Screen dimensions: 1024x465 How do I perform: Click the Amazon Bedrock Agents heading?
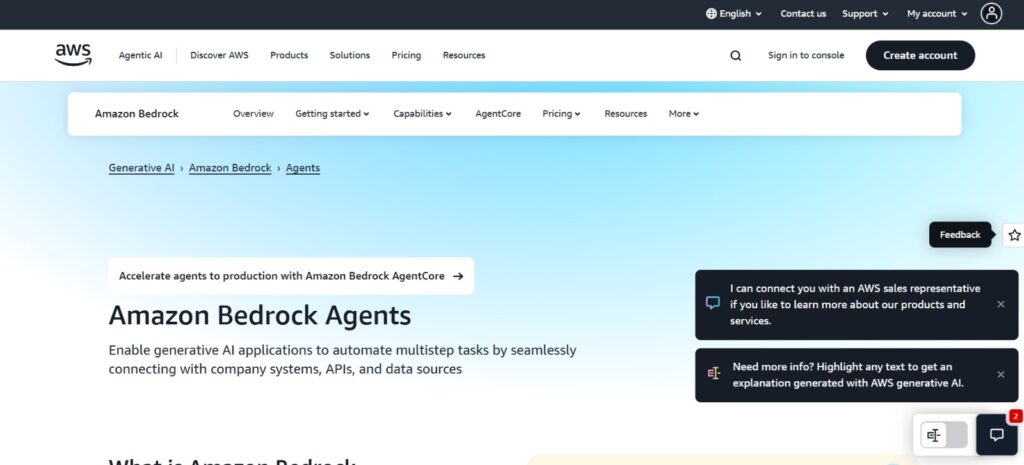pyautogui.click(x=260, y=315)
